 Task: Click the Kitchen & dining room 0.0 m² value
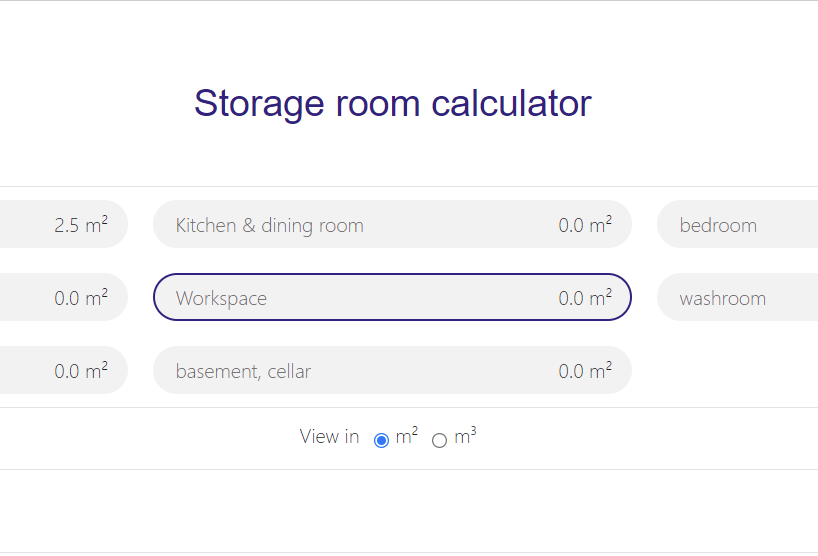point(585,225)
